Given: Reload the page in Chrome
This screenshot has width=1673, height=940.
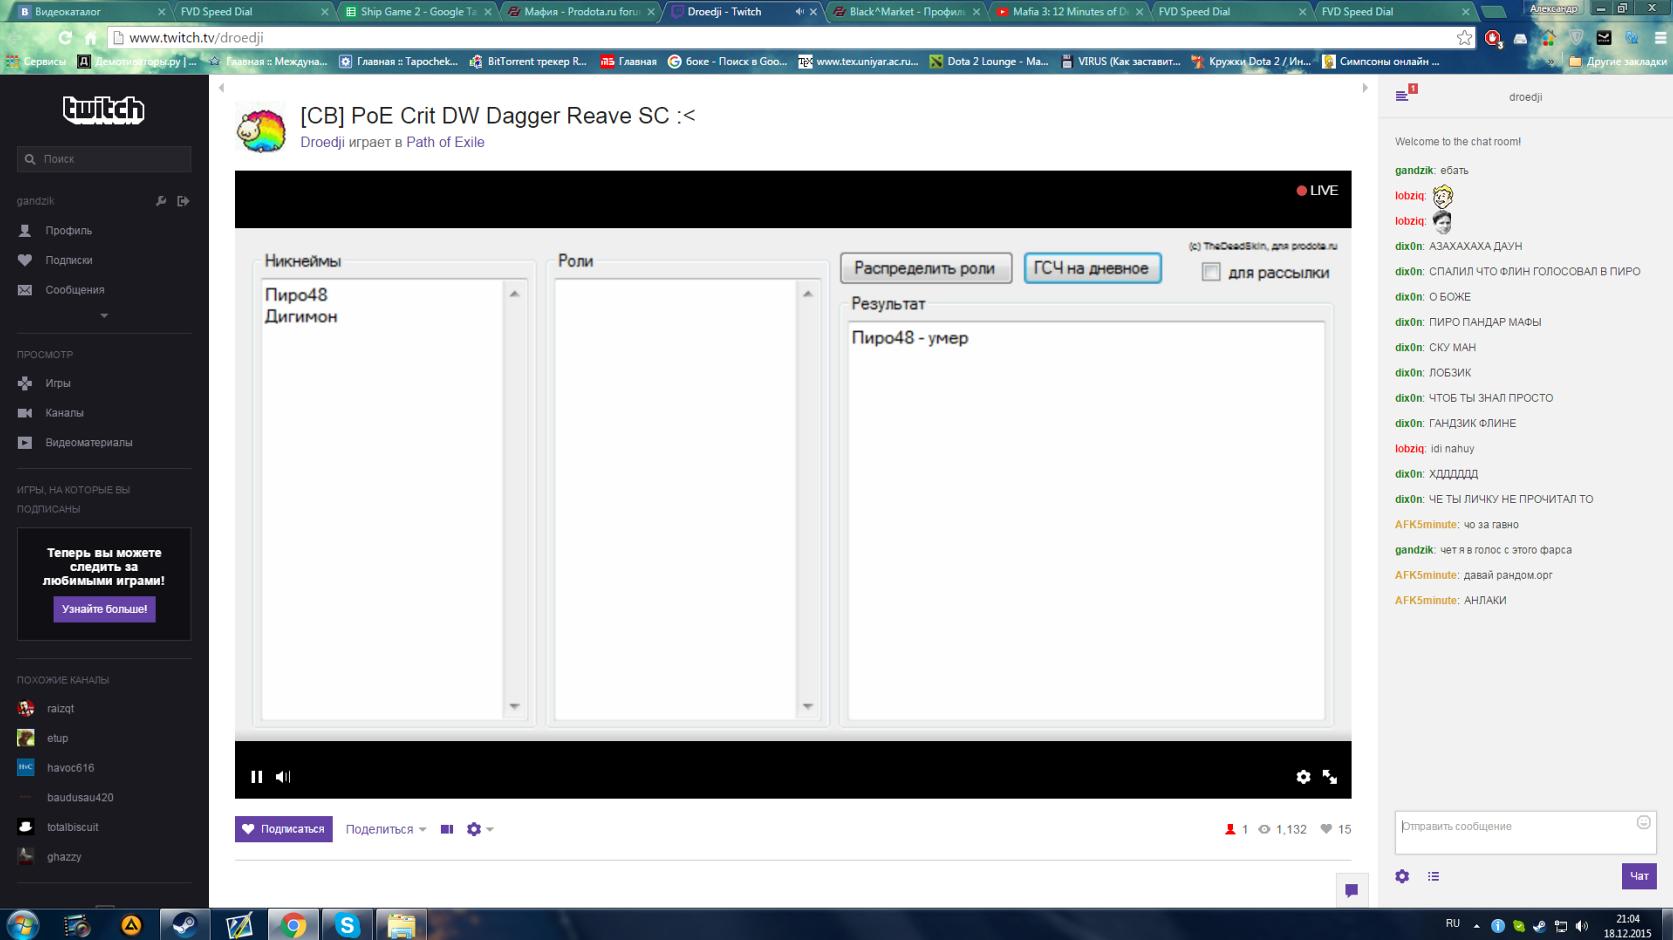Looking at the screenshot, I should coord(65,37).
